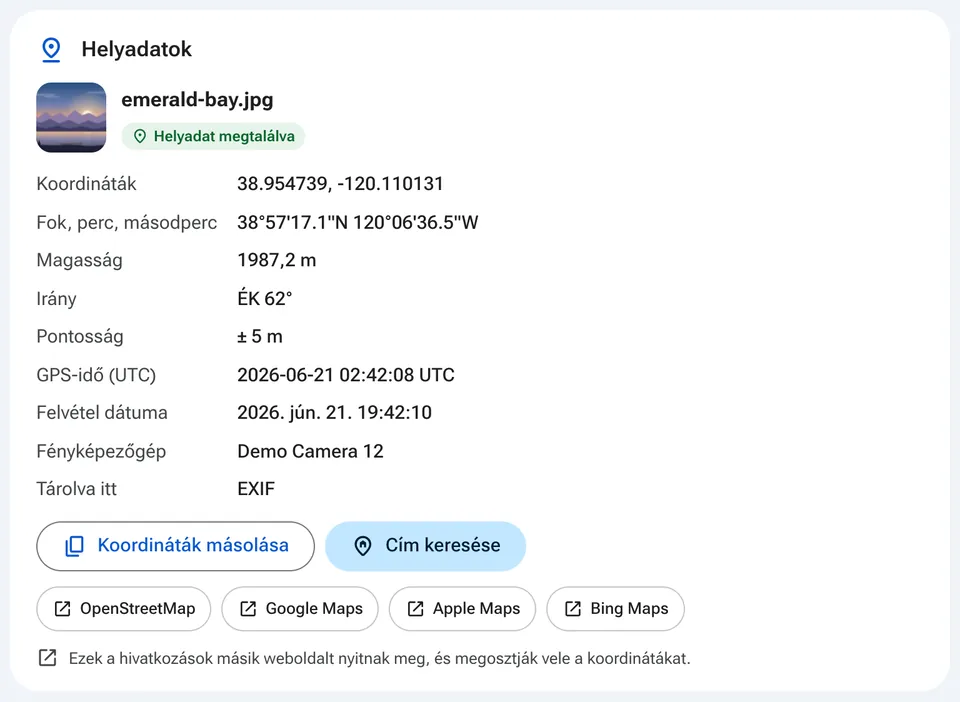Click the Felvétel dátuma label

pyautogui.click(x=102, y=413)
